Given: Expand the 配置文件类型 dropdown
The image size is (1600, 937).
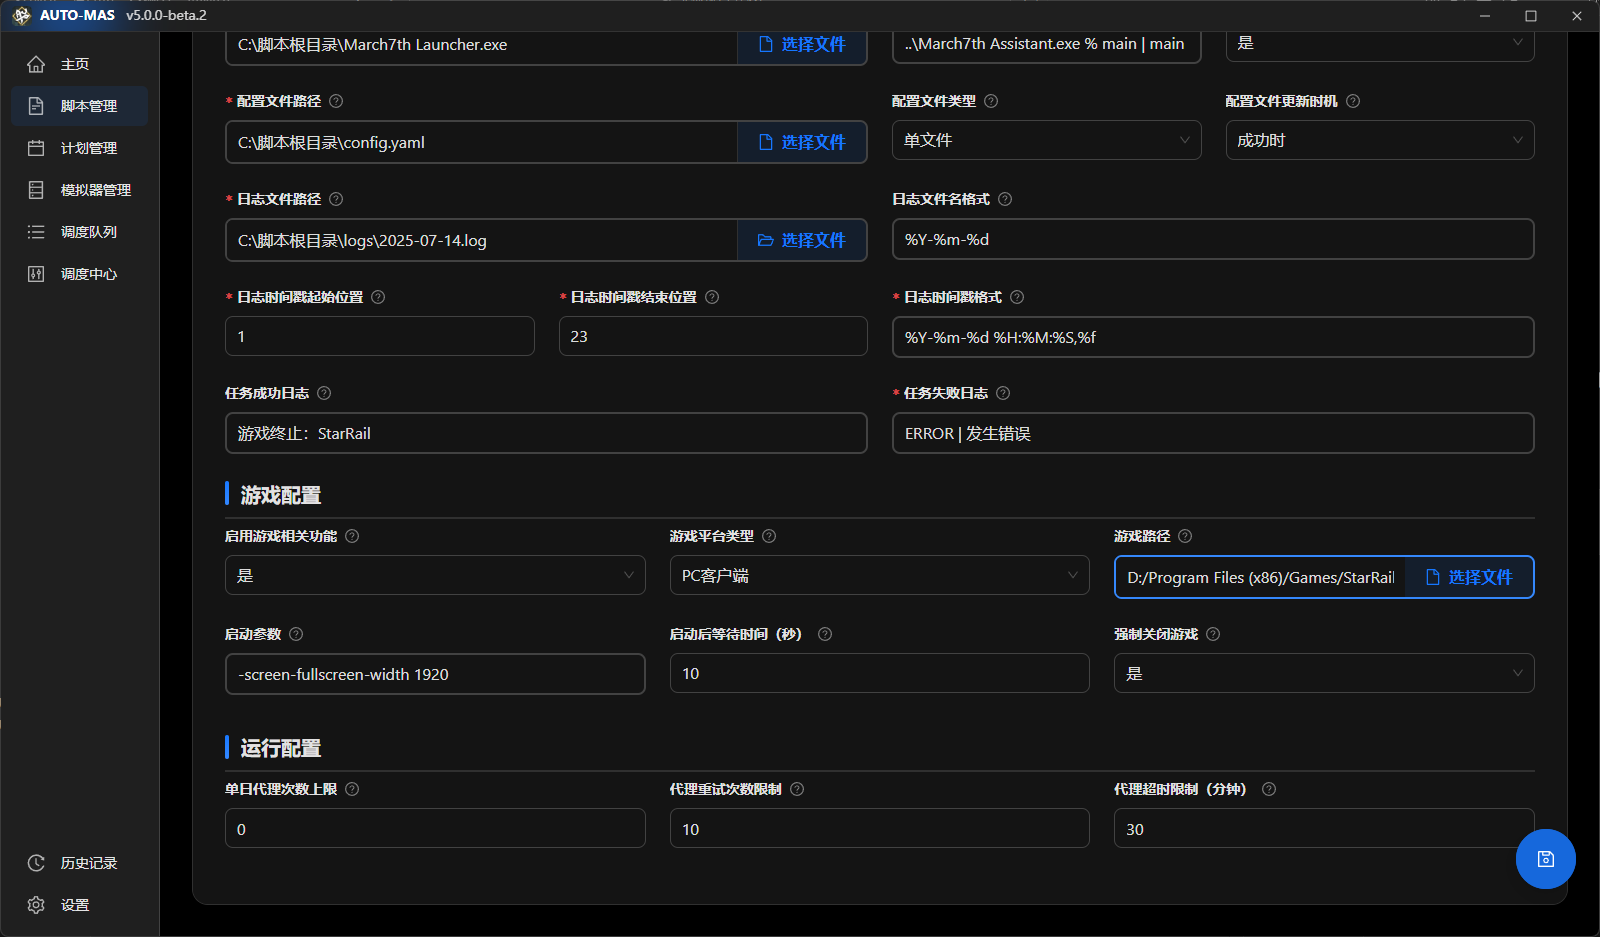Looking at the screenshot, I should click(x=1046, y=141).
